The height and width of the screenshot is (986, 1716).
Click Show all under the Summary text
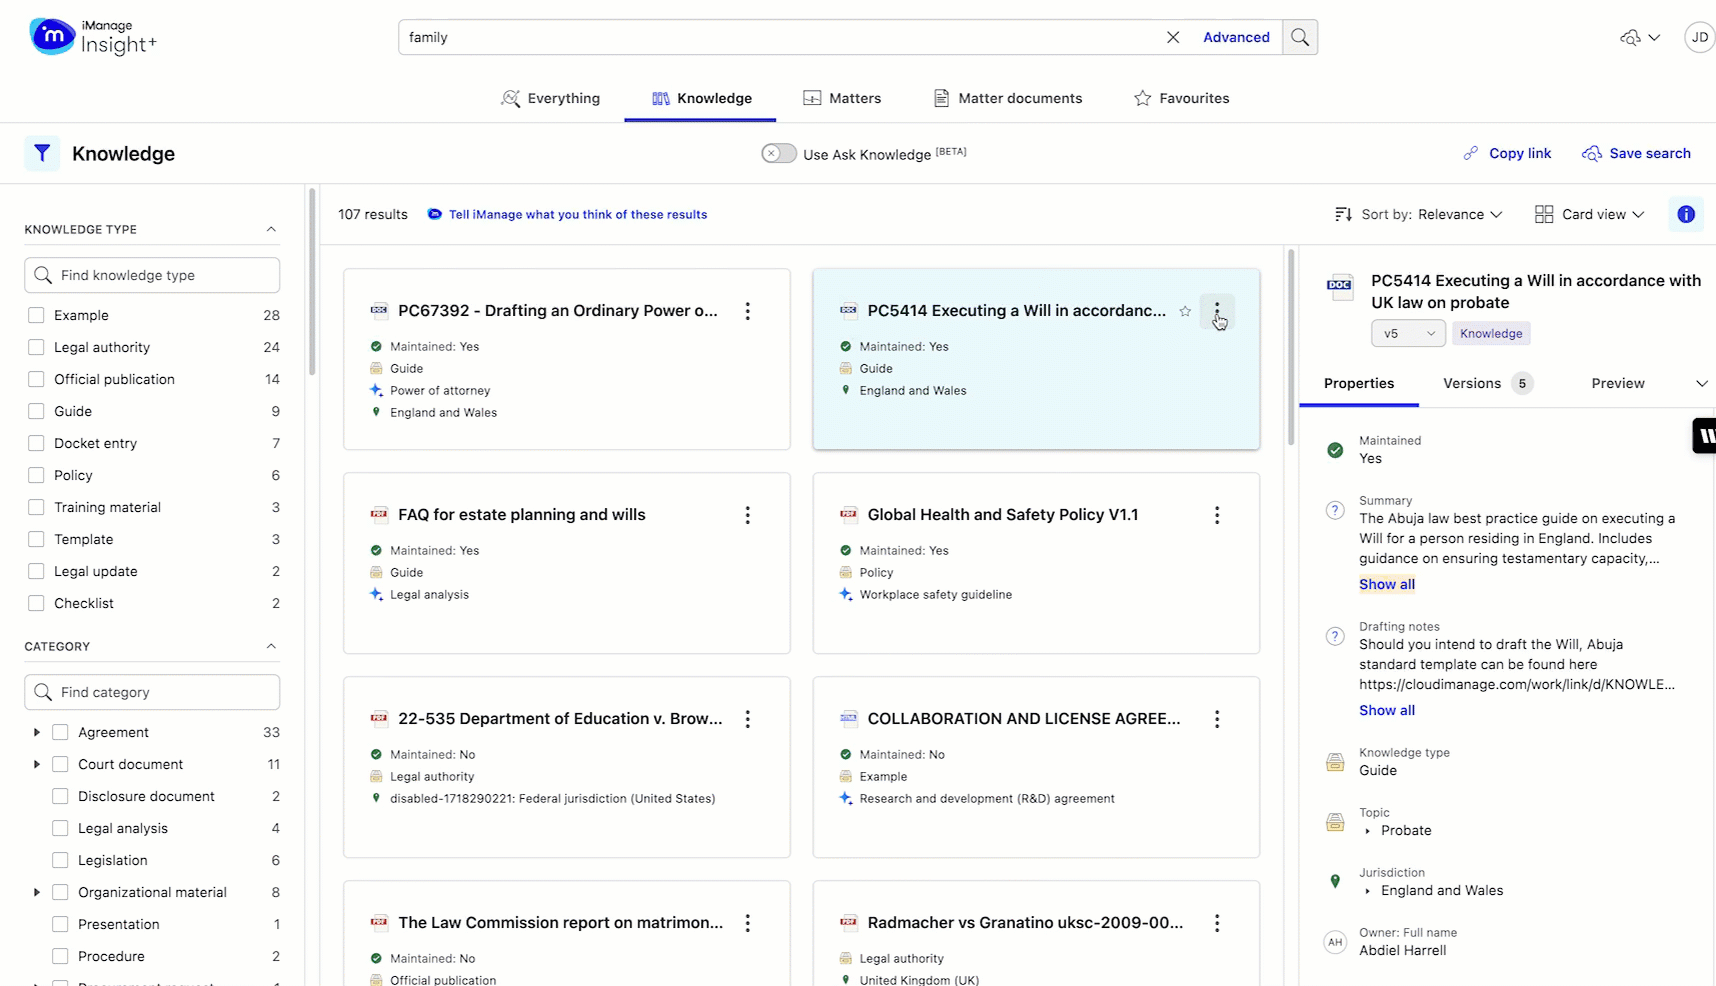click(1386, 584)
